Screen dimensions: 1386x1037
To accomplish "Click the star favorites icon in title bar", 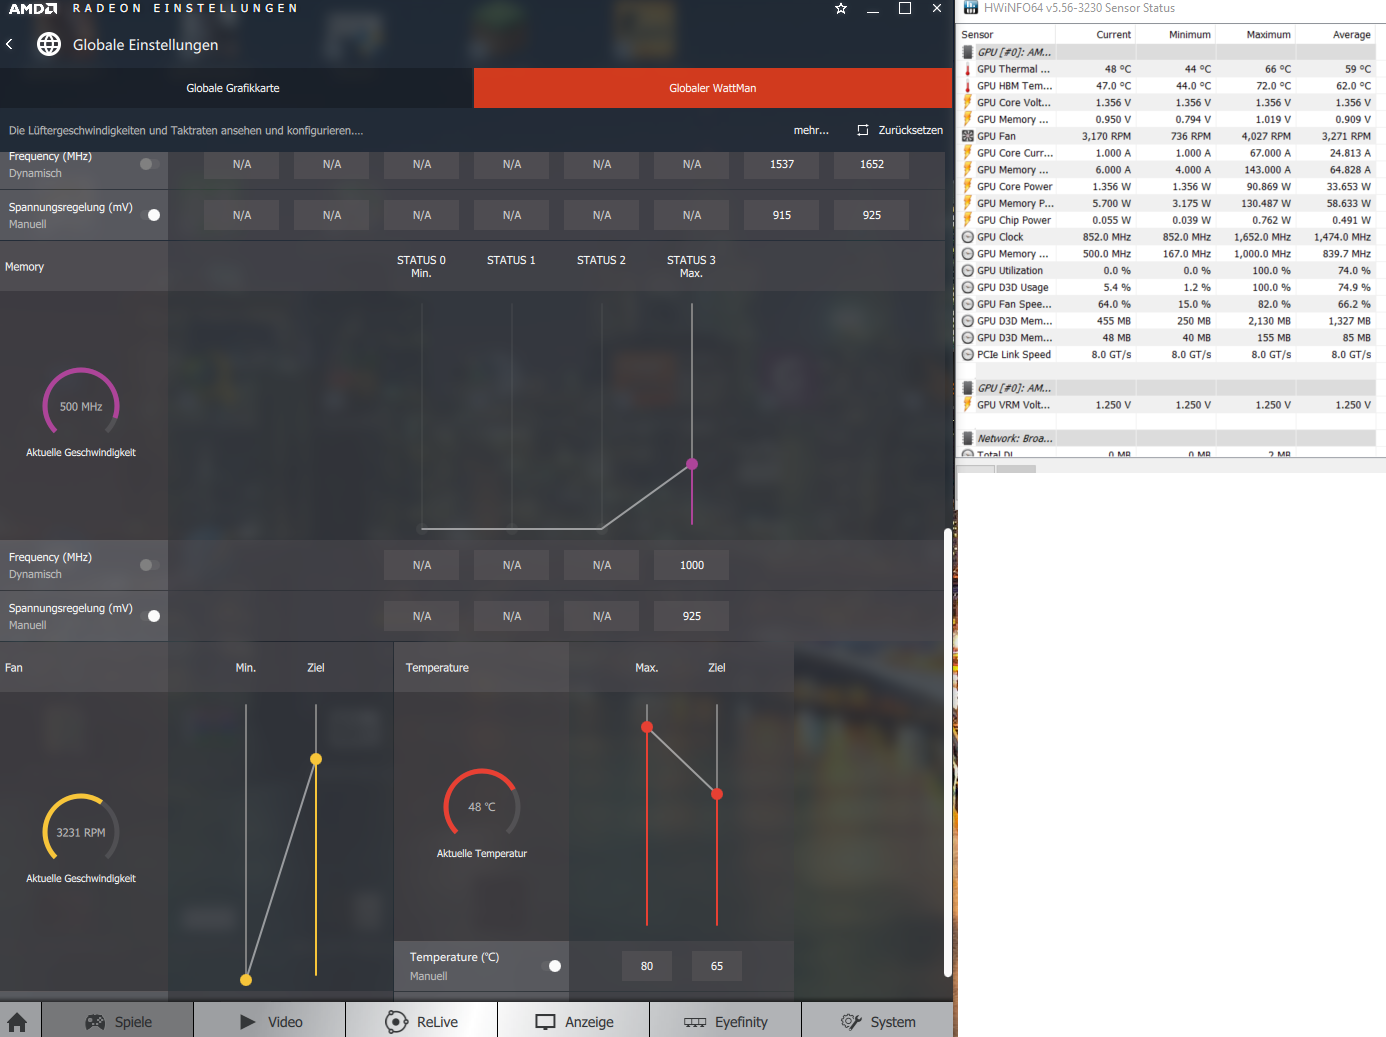I will point(841,8).
